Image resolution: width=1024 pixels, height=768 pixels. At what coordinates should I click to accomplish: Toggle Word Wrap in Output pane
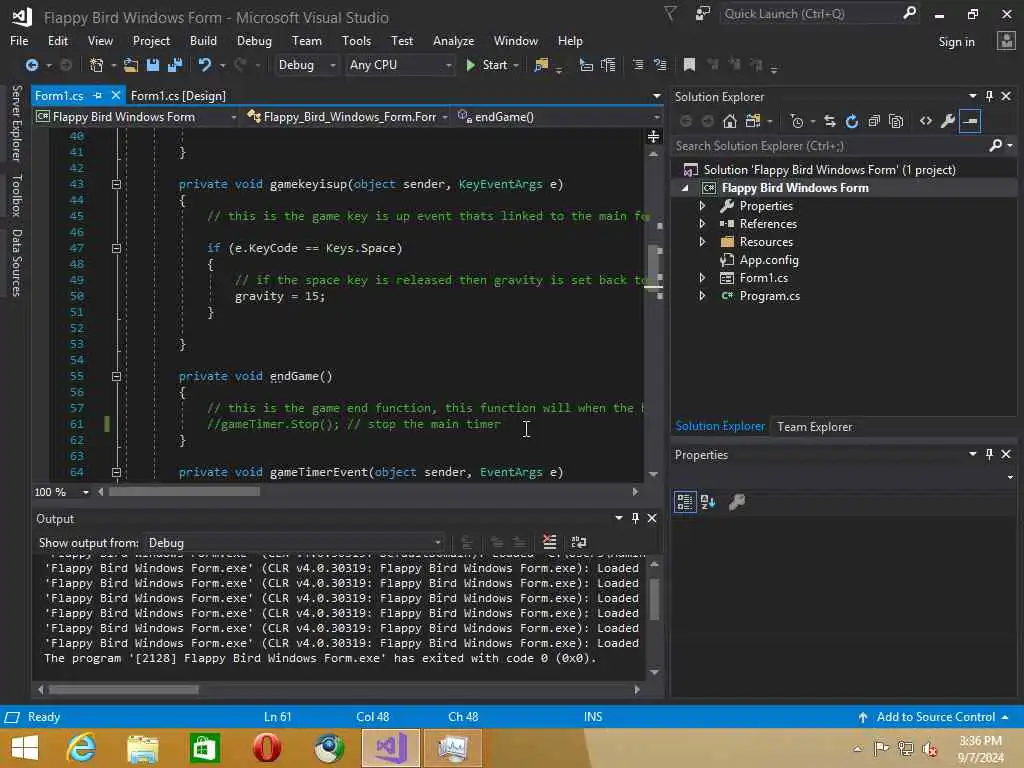(579, 542)
